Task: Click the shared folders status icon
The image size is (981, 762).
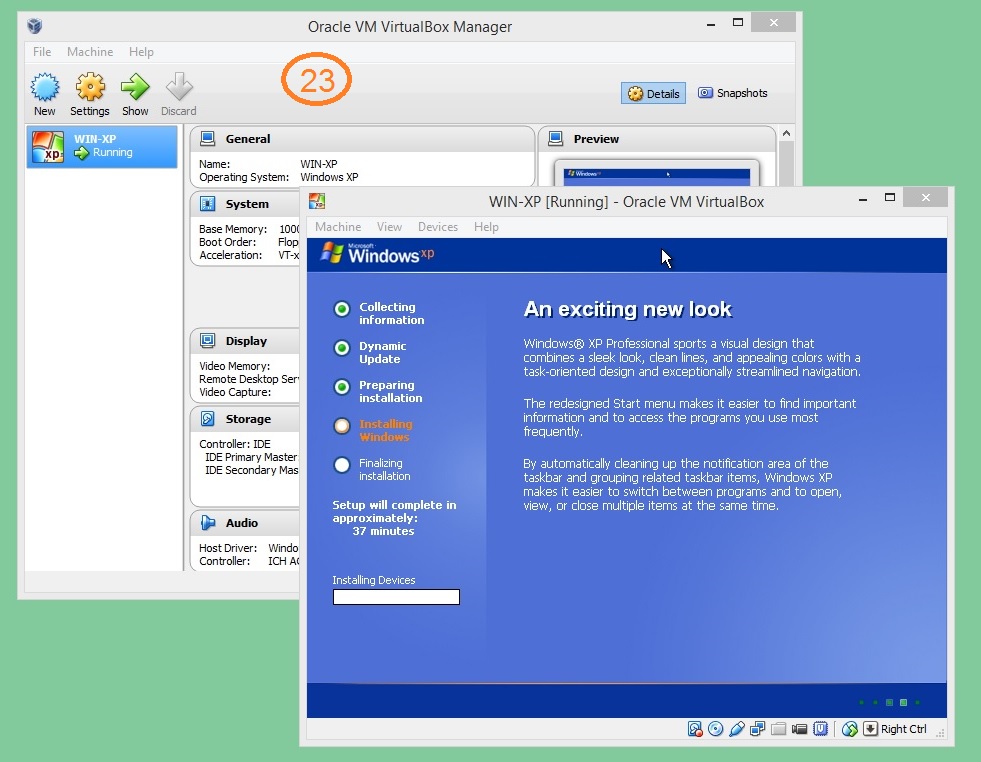Action: tap(779, 729)
